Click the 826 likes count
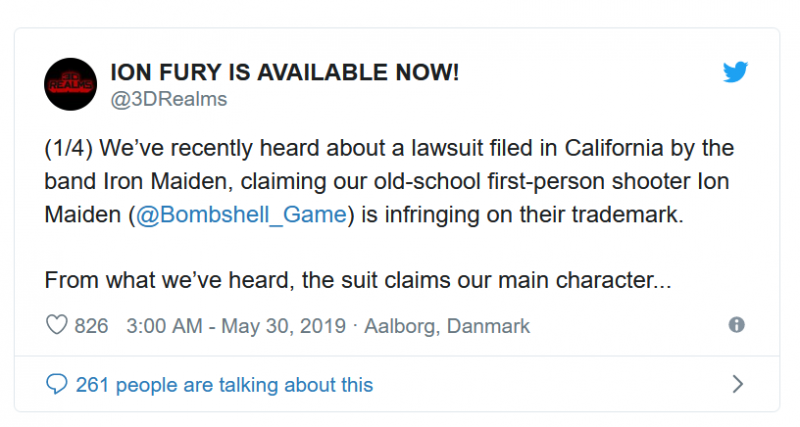This screenshot has width=800, height=427. [x=91, y=325]
